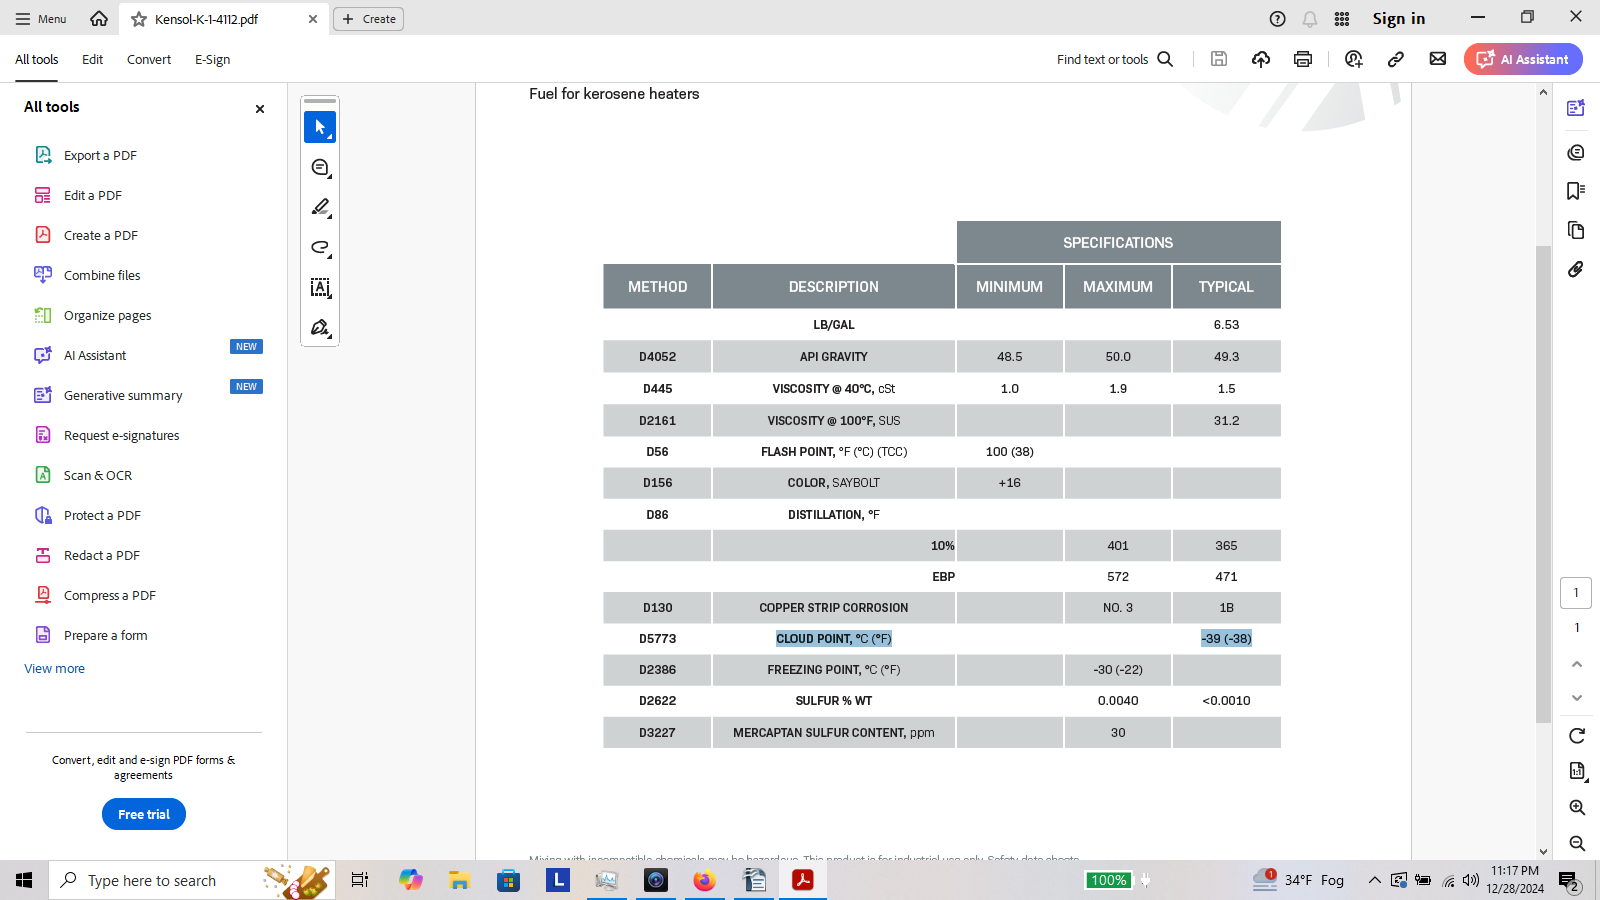
Task: Zoom in using the magnifier plus icon
Action: (1577, 808)
